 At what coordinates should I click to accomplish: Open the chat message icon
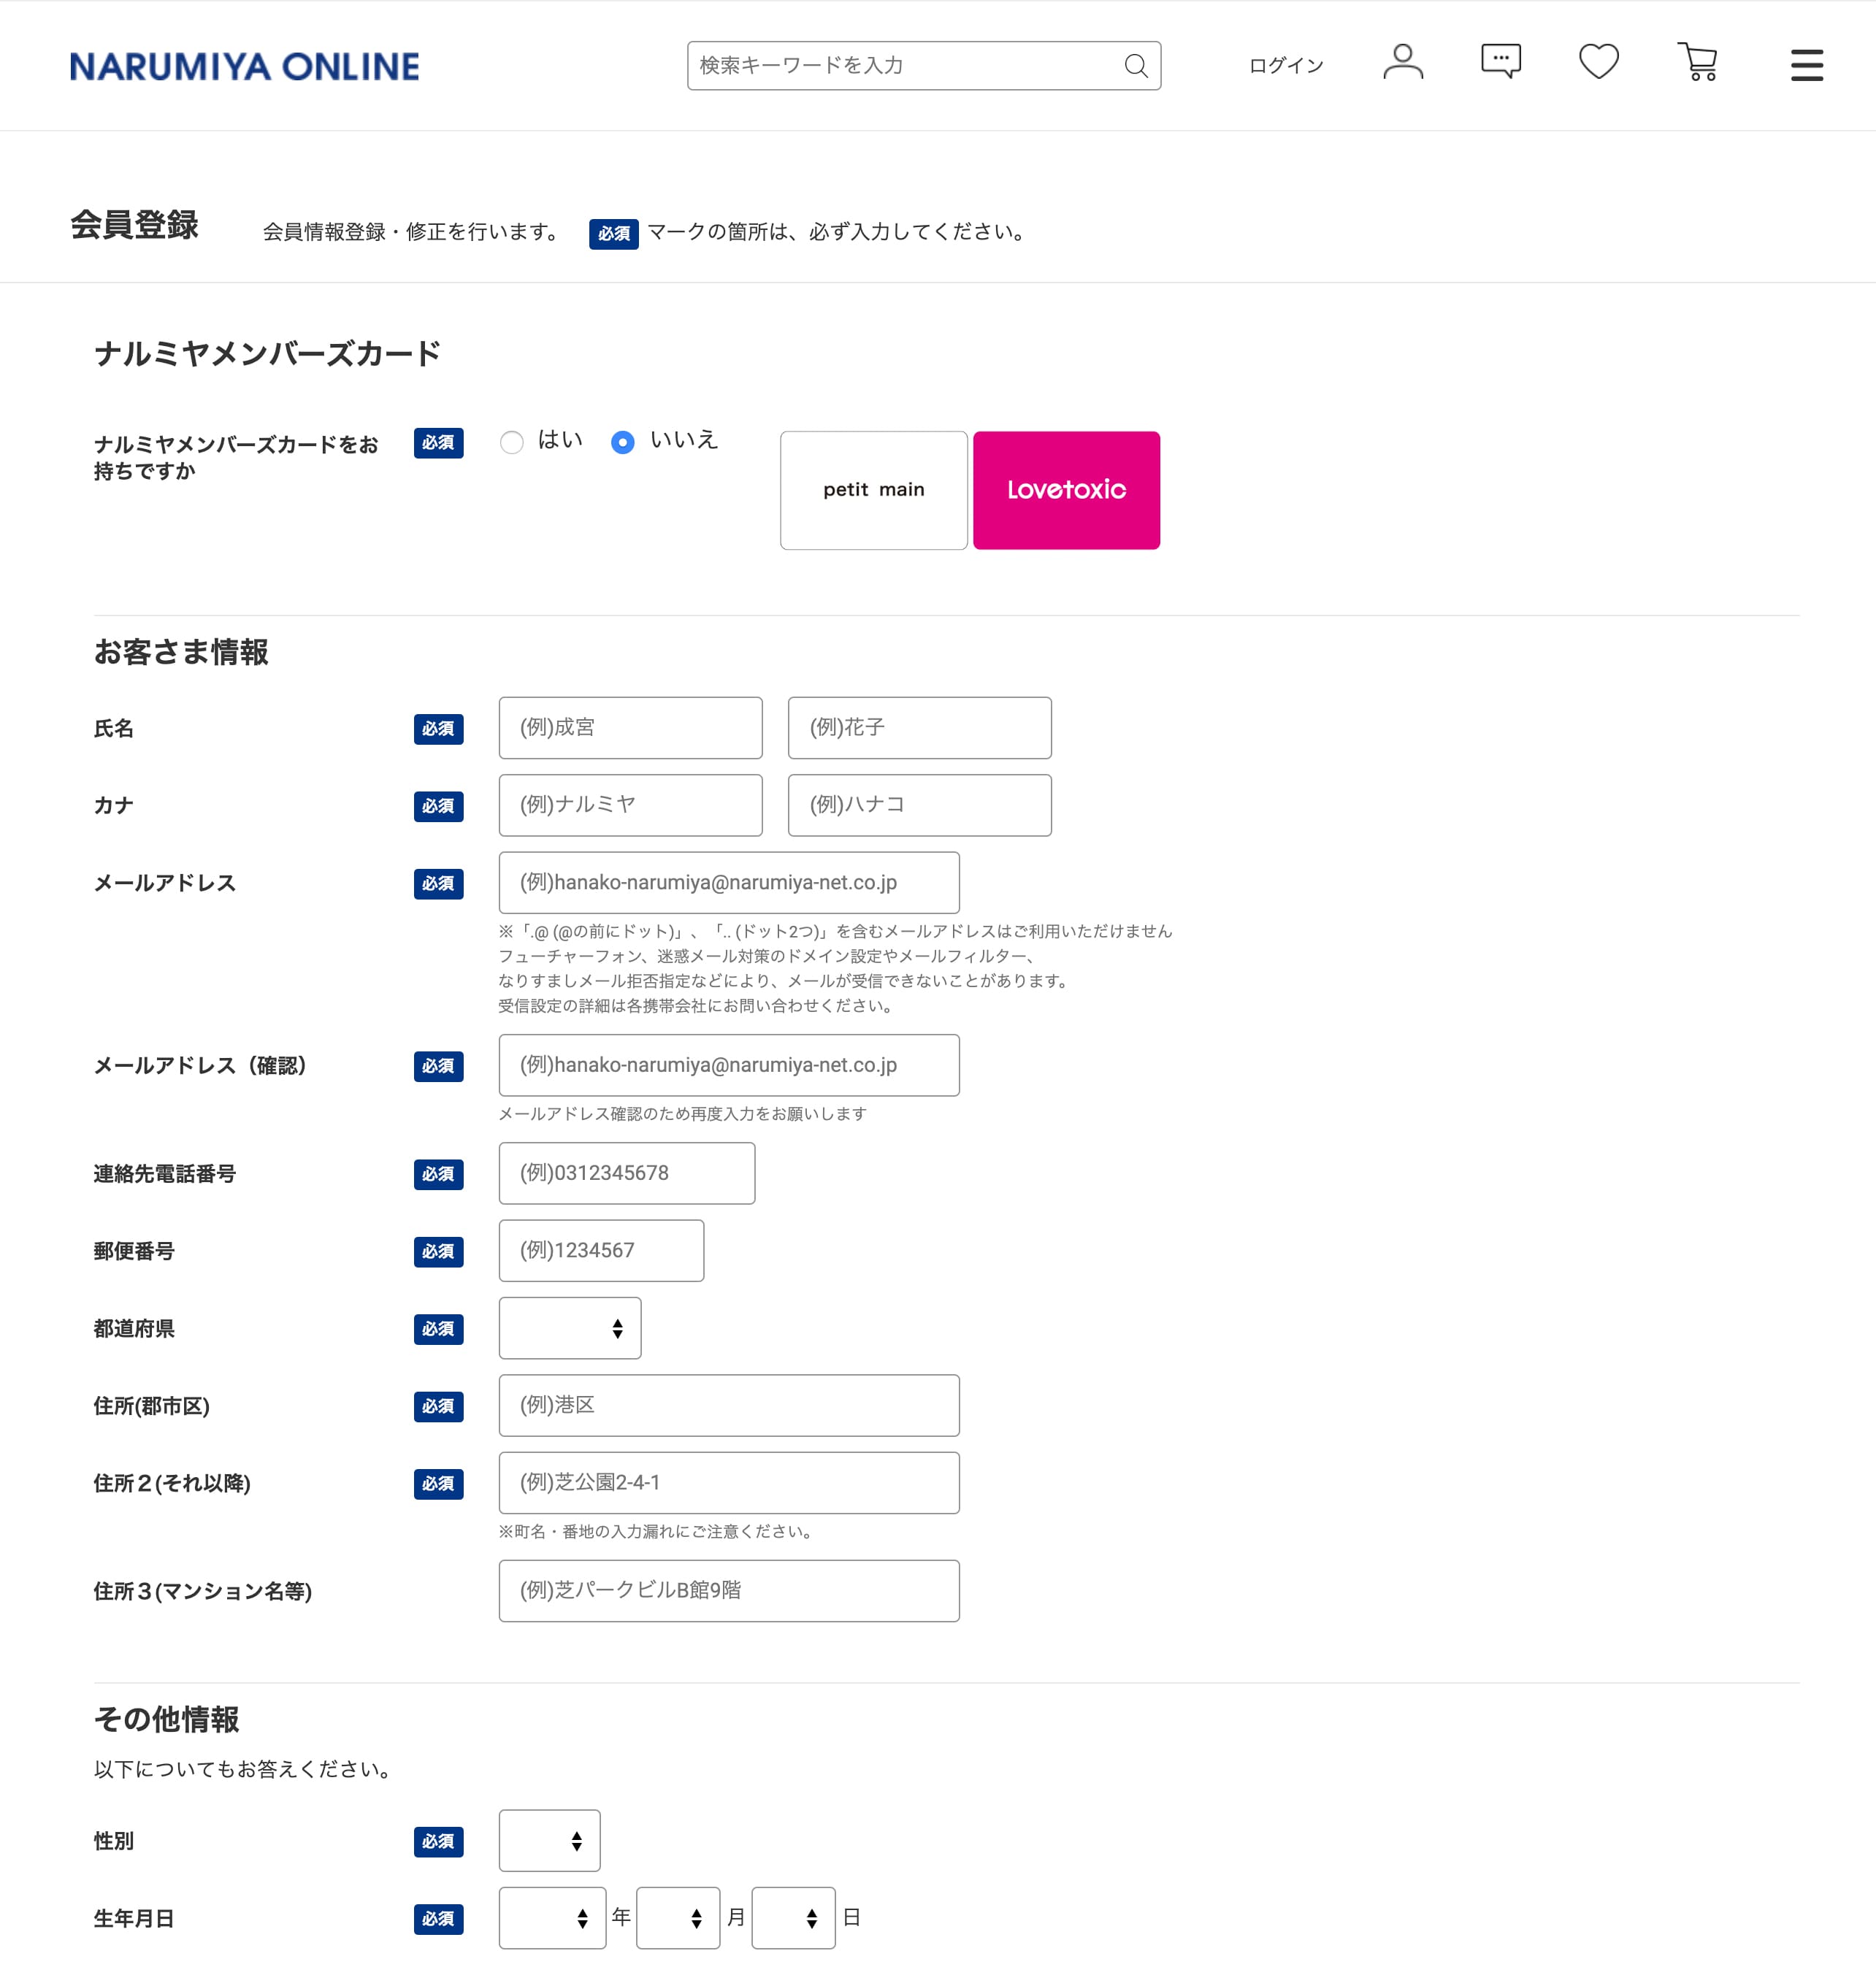click(x=1500, y=62)
